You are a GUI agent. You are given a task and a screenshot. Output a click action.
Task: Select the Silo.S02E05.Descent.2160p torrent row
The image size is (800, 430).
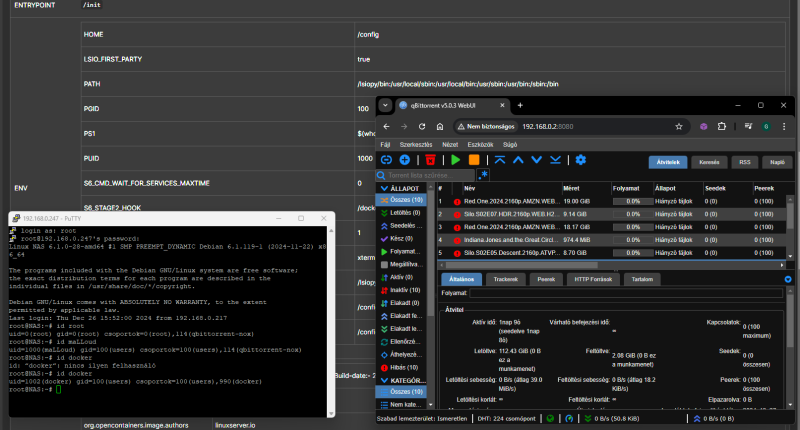pyautogui.click(x=611, y=252)
